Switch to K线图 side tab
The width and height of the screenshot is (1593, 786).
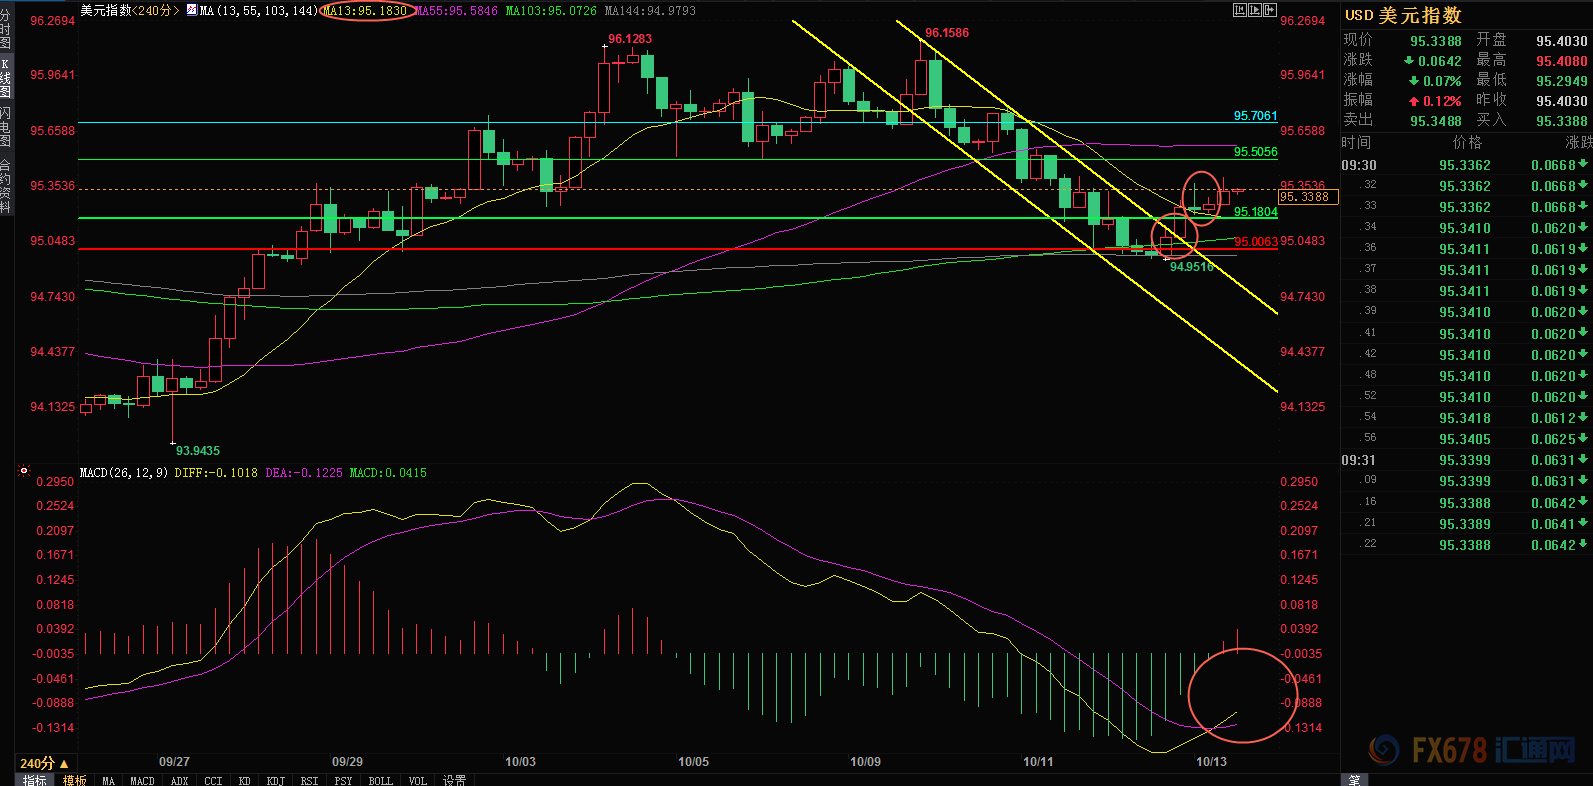pyautogui.click(x=6, y=78)
